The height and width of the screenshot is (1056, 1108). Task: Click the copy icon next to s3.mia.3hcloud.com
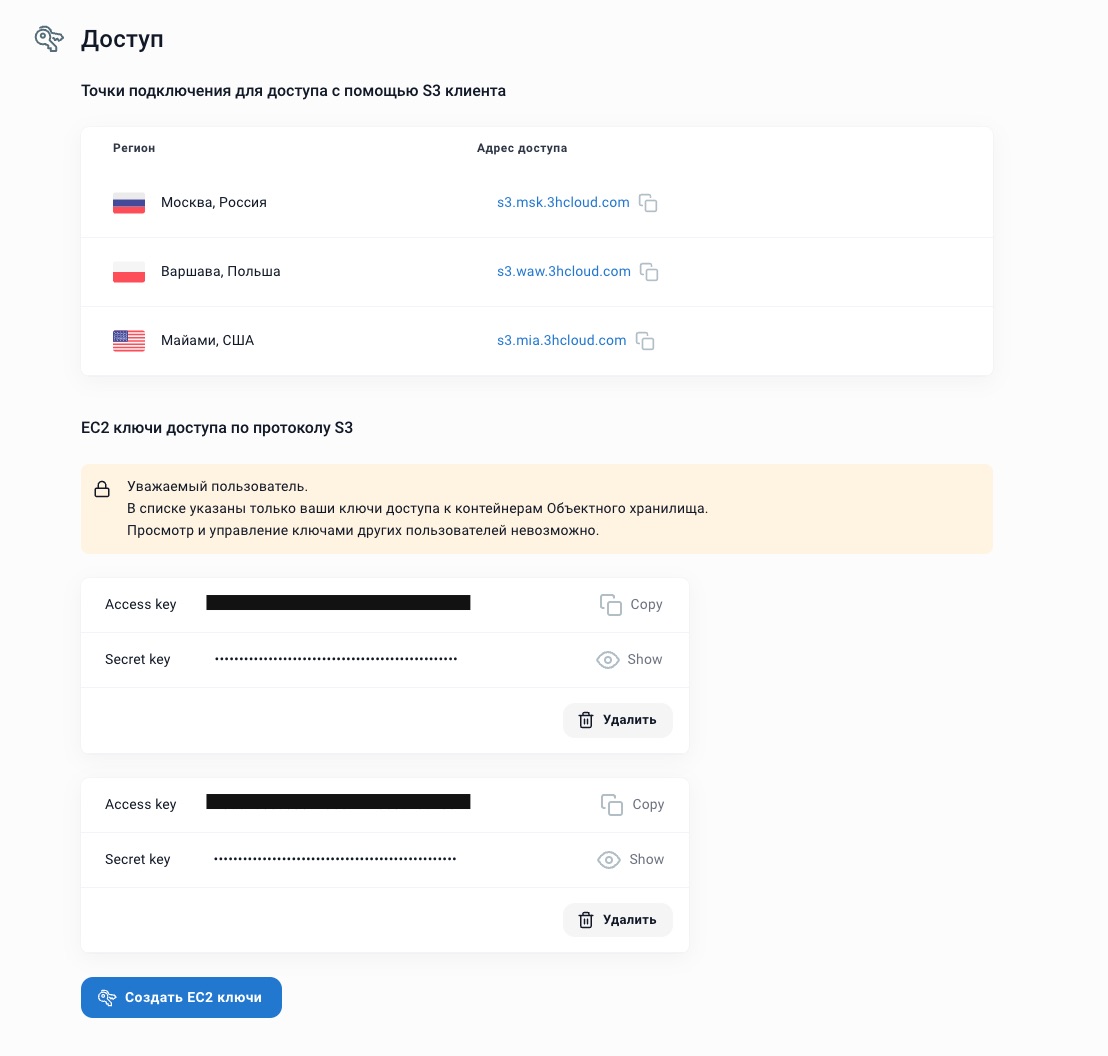[x=645, y=341]
